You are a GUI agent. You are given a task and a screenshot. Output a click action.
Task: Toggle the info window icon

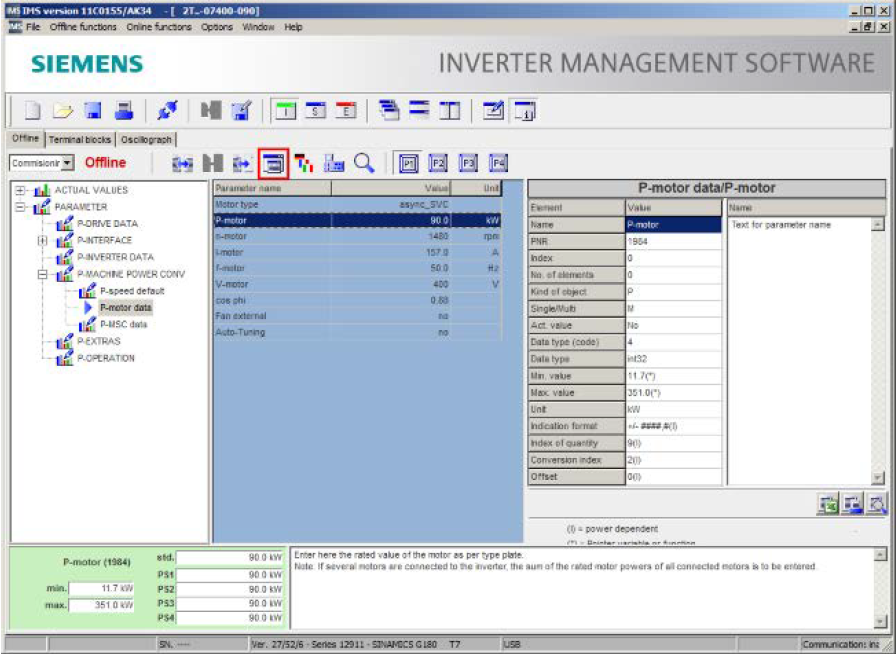(x=525, y=110)
